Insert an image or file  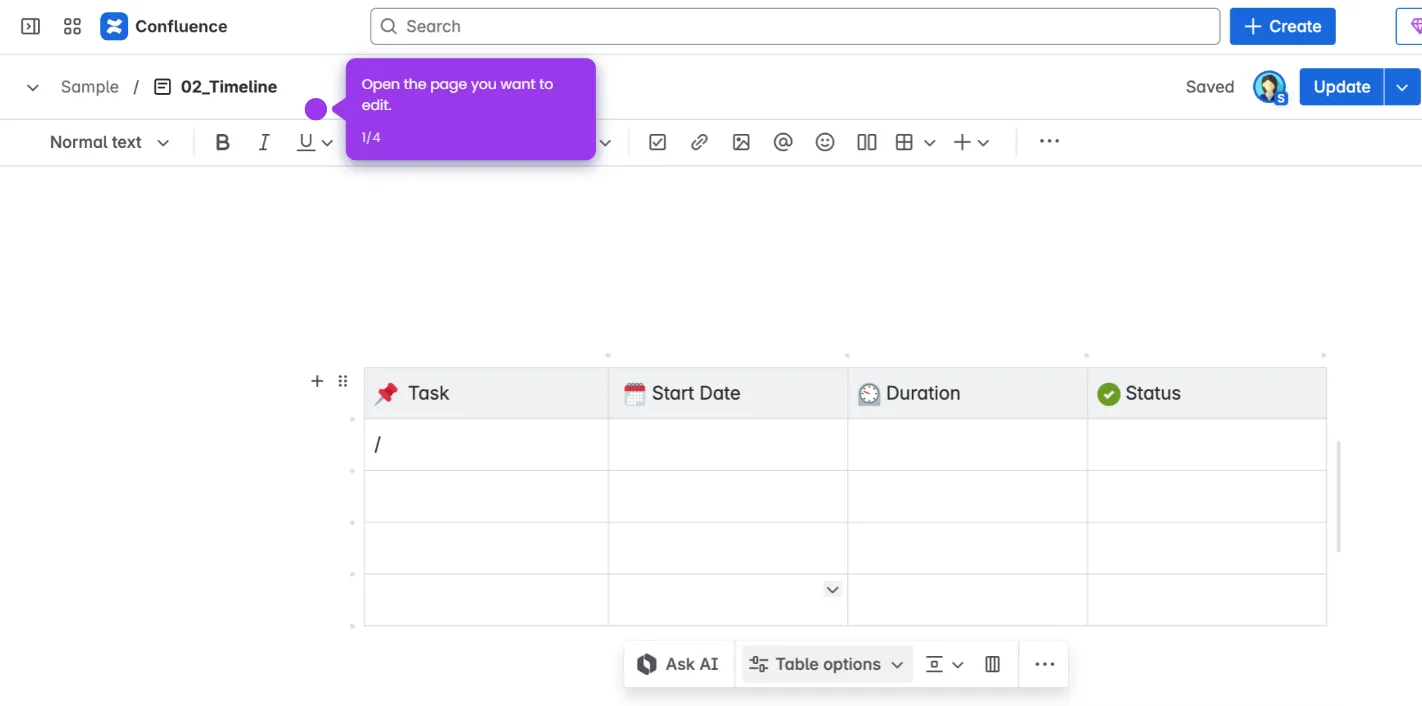[x=741, y=142]
